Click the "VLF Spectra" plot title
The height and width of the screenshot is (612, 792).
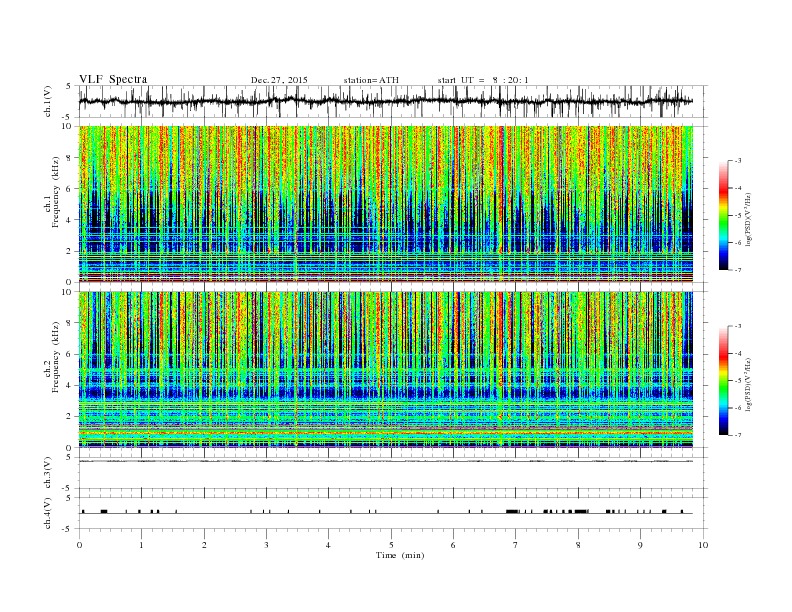tap(113, 79)
